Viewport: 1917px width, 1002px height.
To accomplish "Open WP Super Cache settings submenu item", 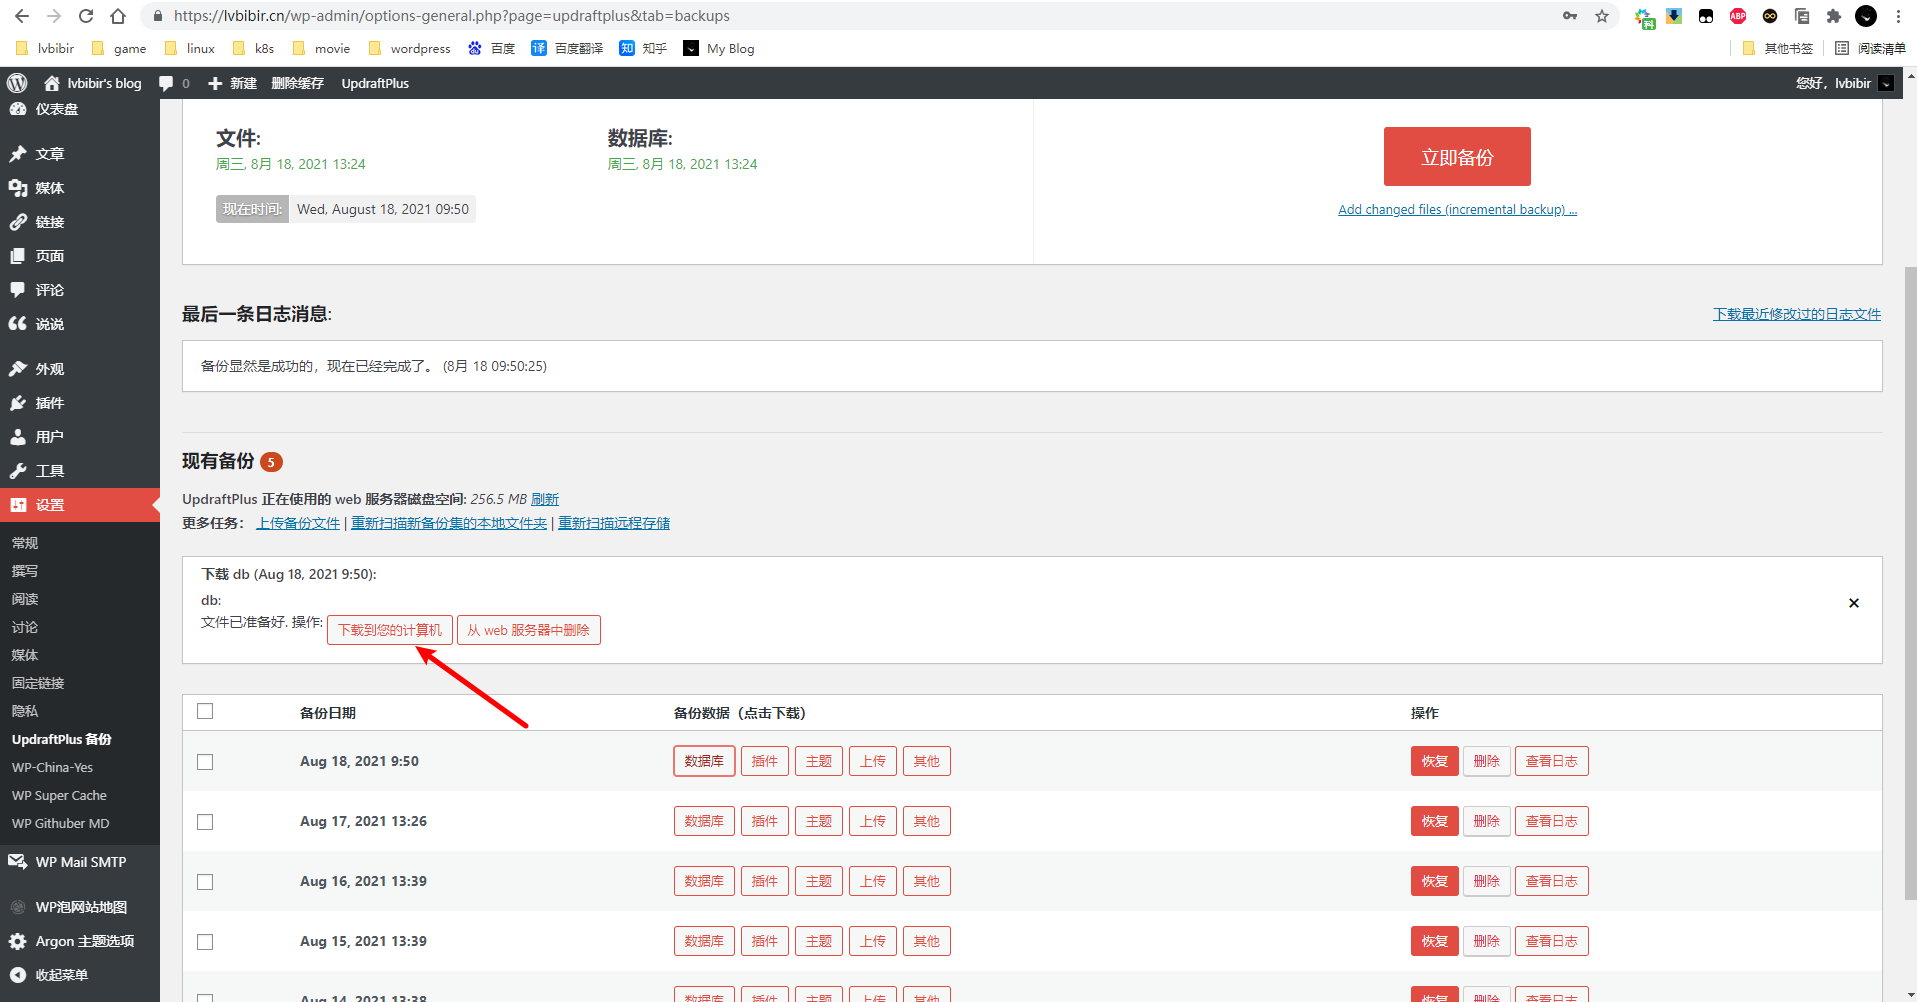I will (59, 796).
